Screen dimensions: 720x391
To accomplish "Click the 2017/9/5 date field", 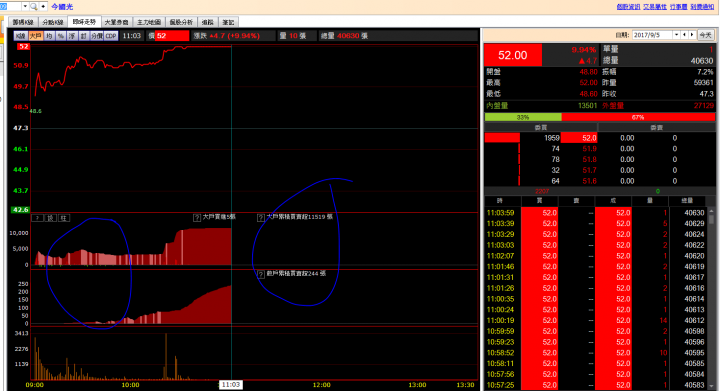I will click(x=652, y=35).
